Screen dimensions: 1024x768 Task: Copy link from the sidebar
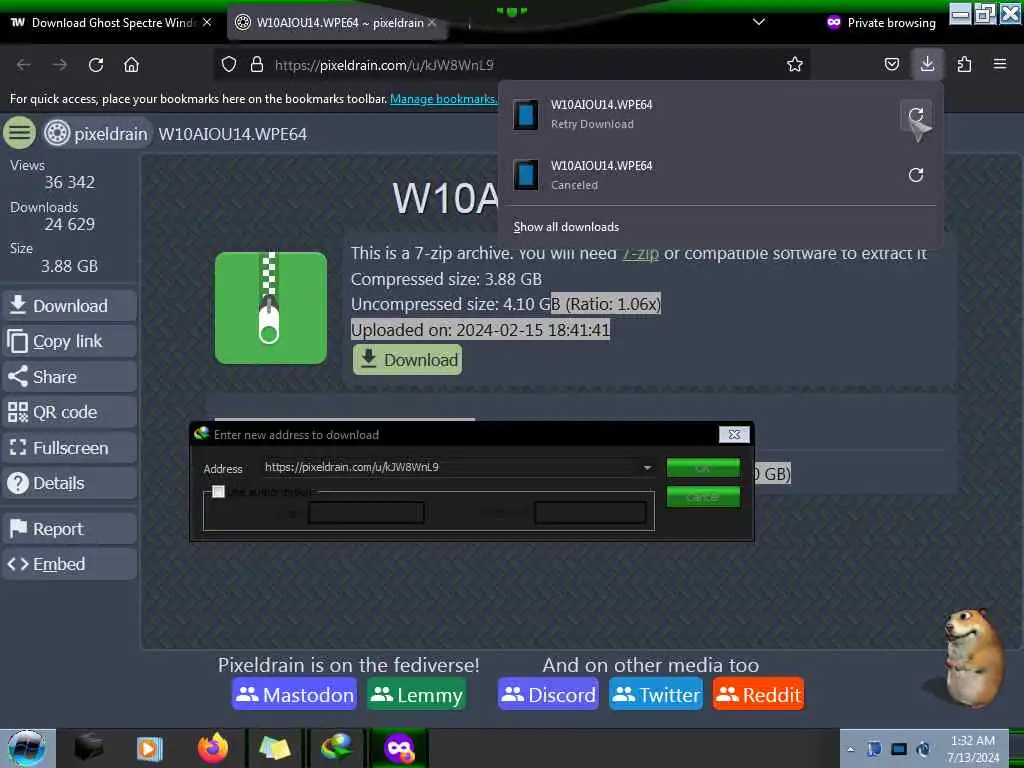(x=70, y=341)
